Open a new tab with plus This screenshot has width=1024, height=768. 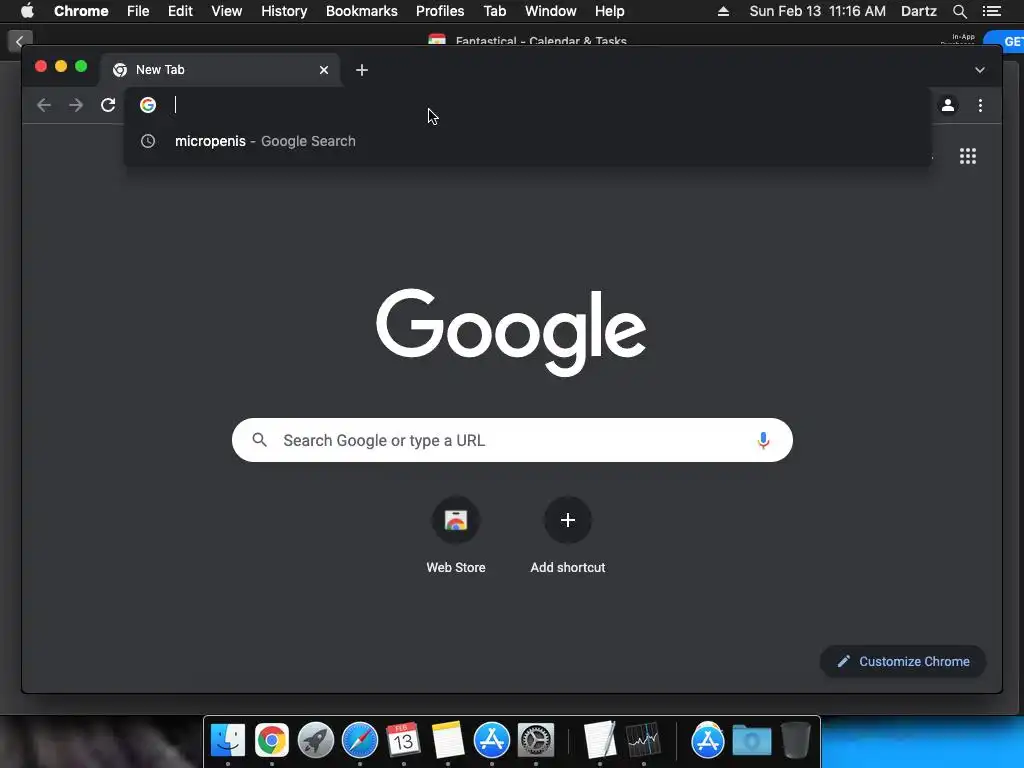[362, 70]
